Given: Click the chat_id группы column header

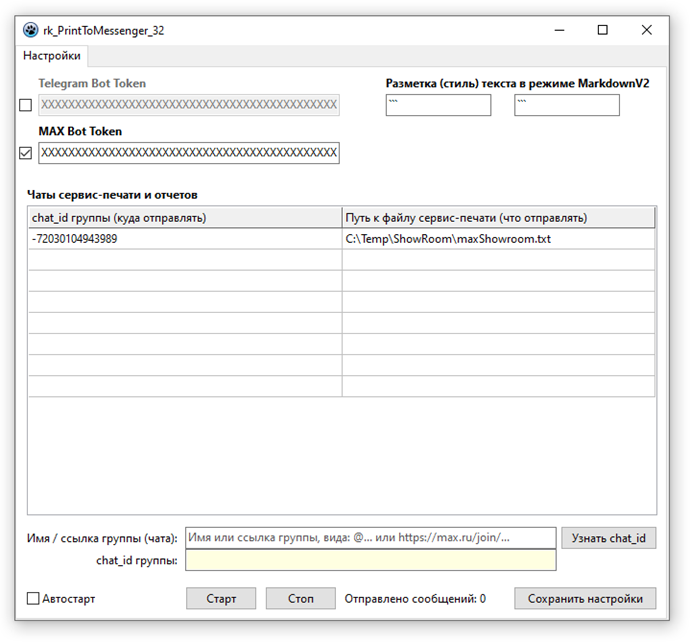Looking at the screenshot, I should 184,217.
